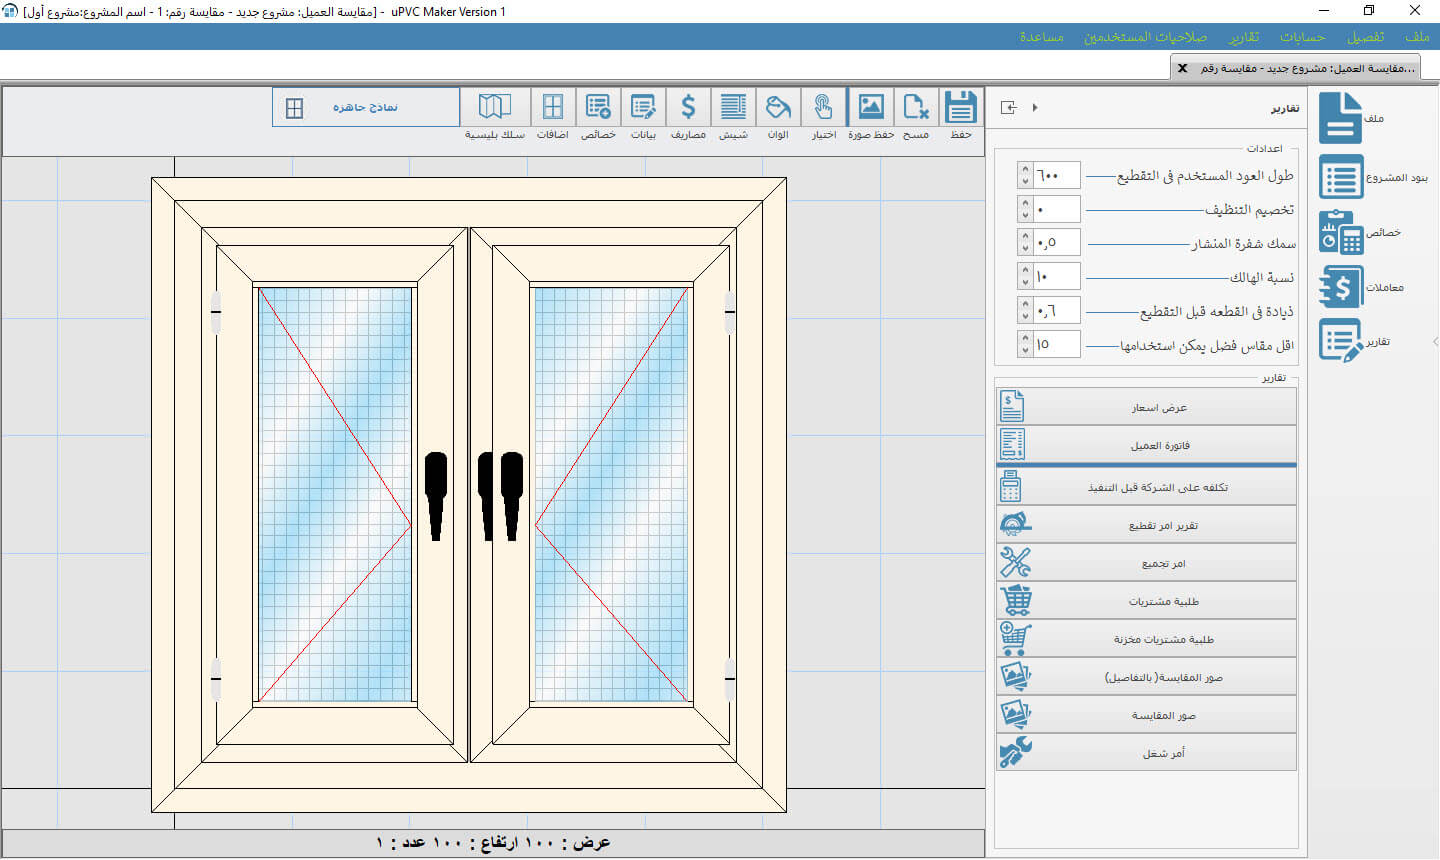Click the waste percentage (نسبة الهالك) input field
The height and width of the screenshot is (860, 1440).
click(x=1056, y=277)
